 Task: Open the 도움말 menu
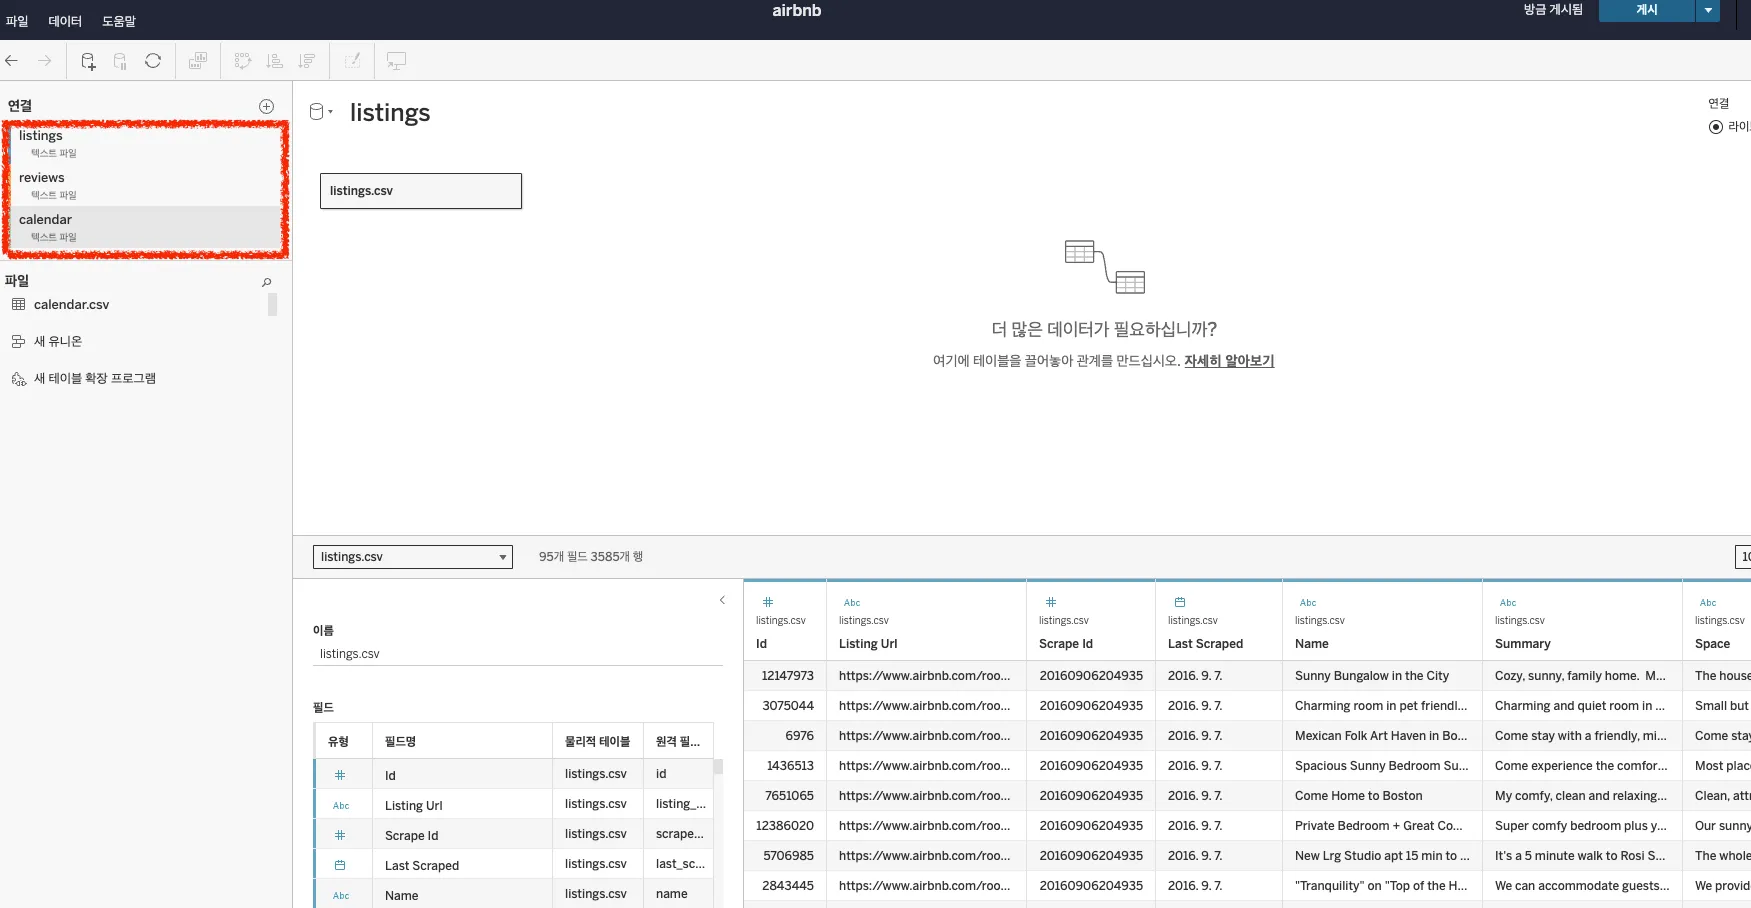point(119,21)
